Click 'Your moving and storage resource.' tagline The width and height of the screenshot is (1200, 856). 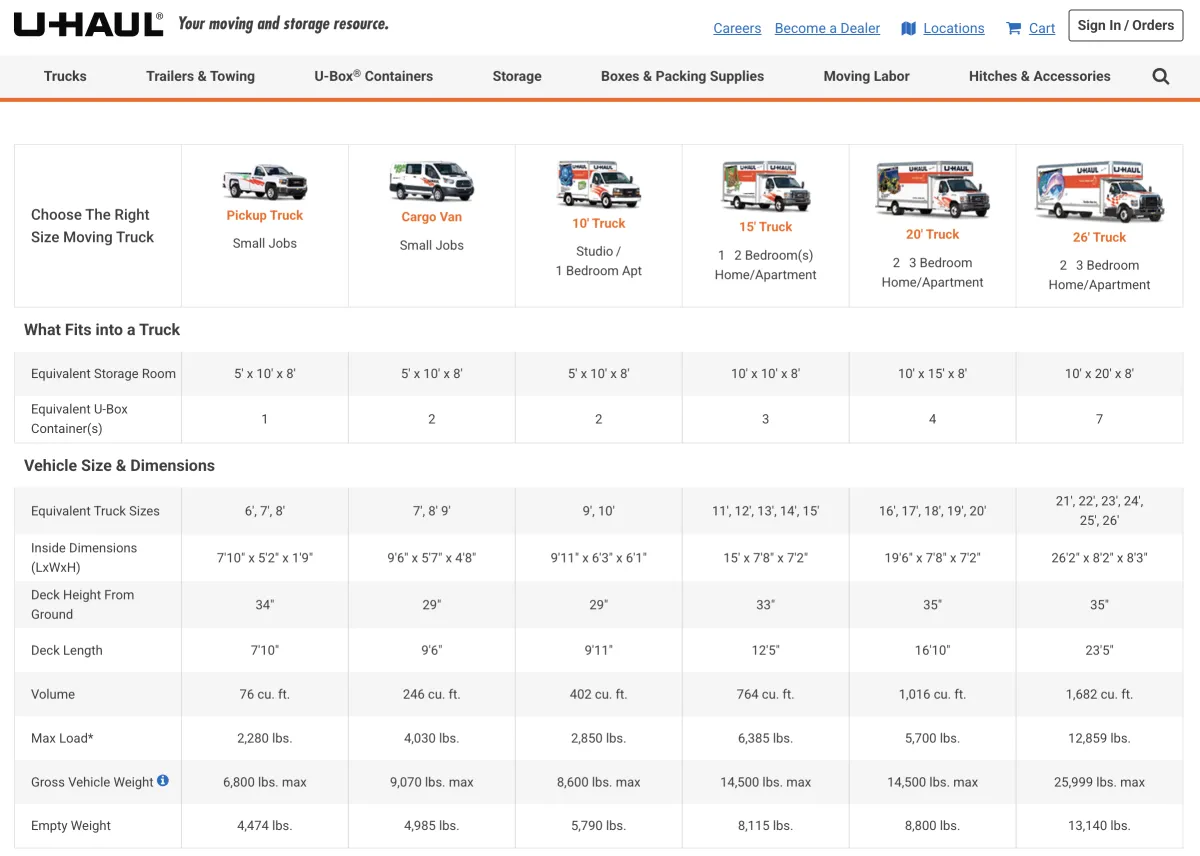(283, 24)
